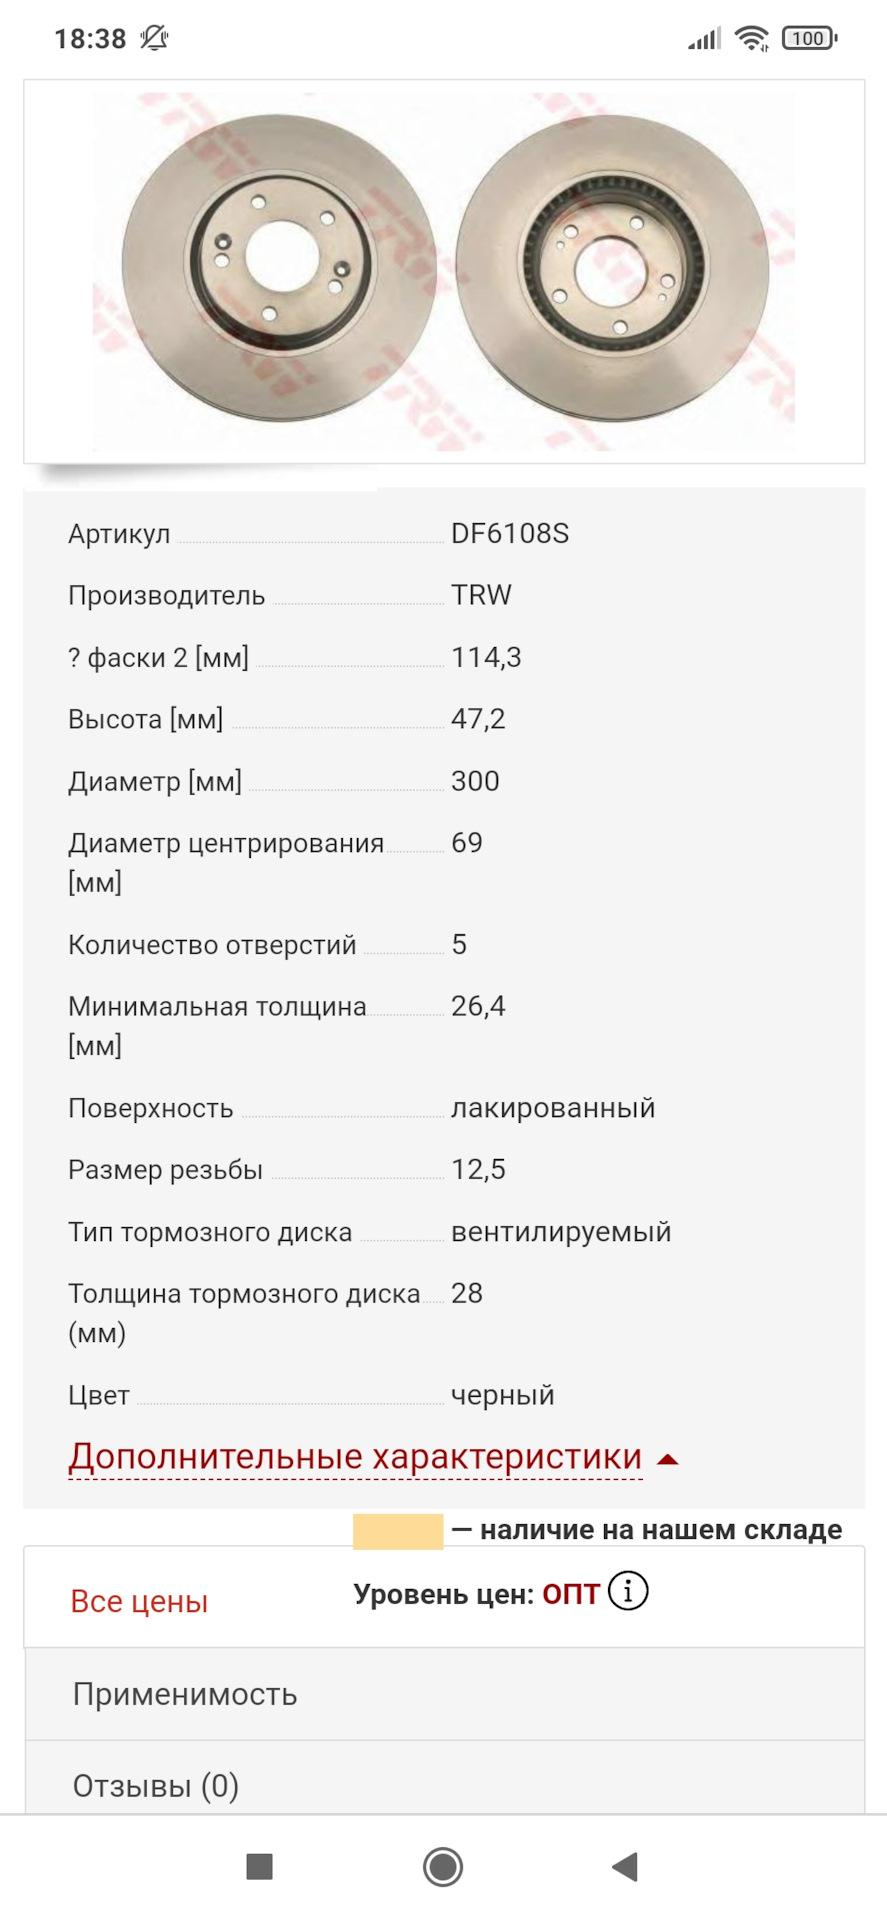Collapse the Дополнительные характеристики section
This screenshot has width=887, height=1920.
coord(355,1457)
